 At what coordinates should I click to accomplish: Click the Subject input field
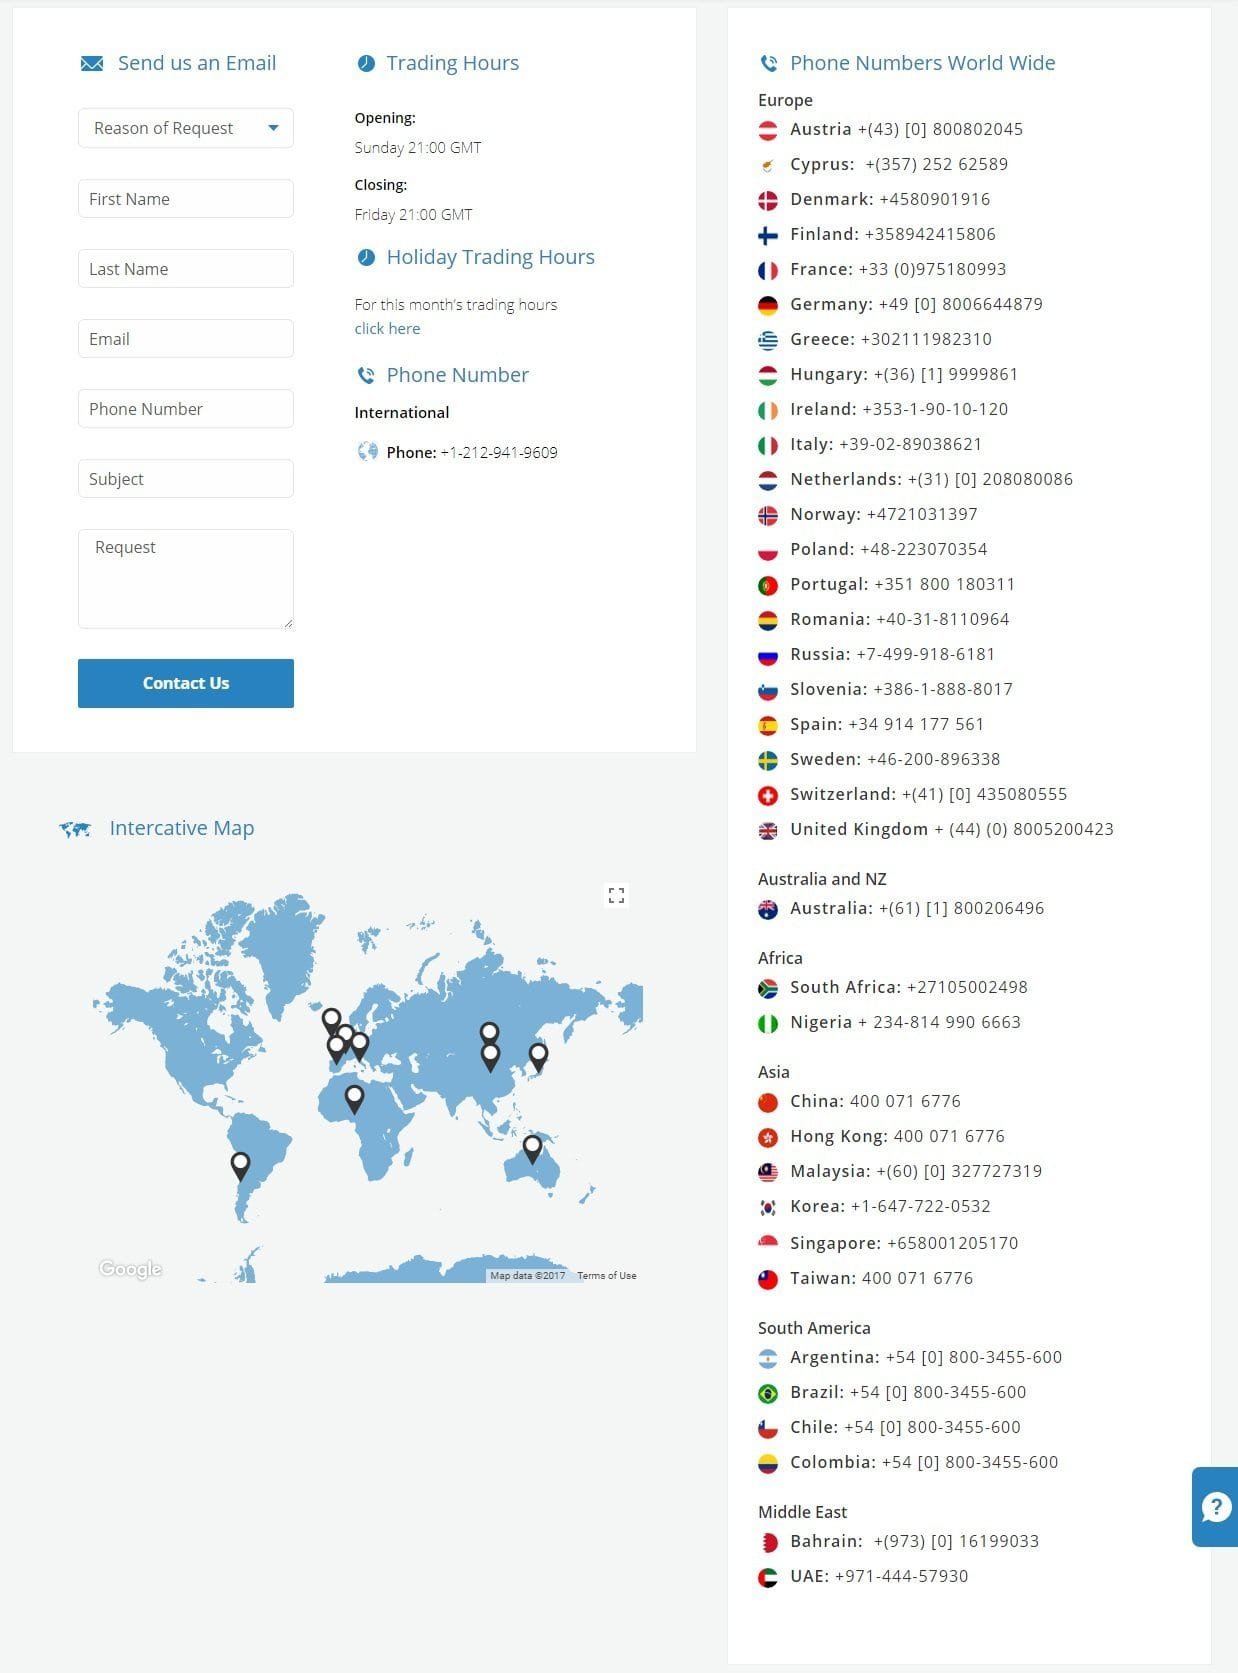pyautogui.click(x=186, y=478)
